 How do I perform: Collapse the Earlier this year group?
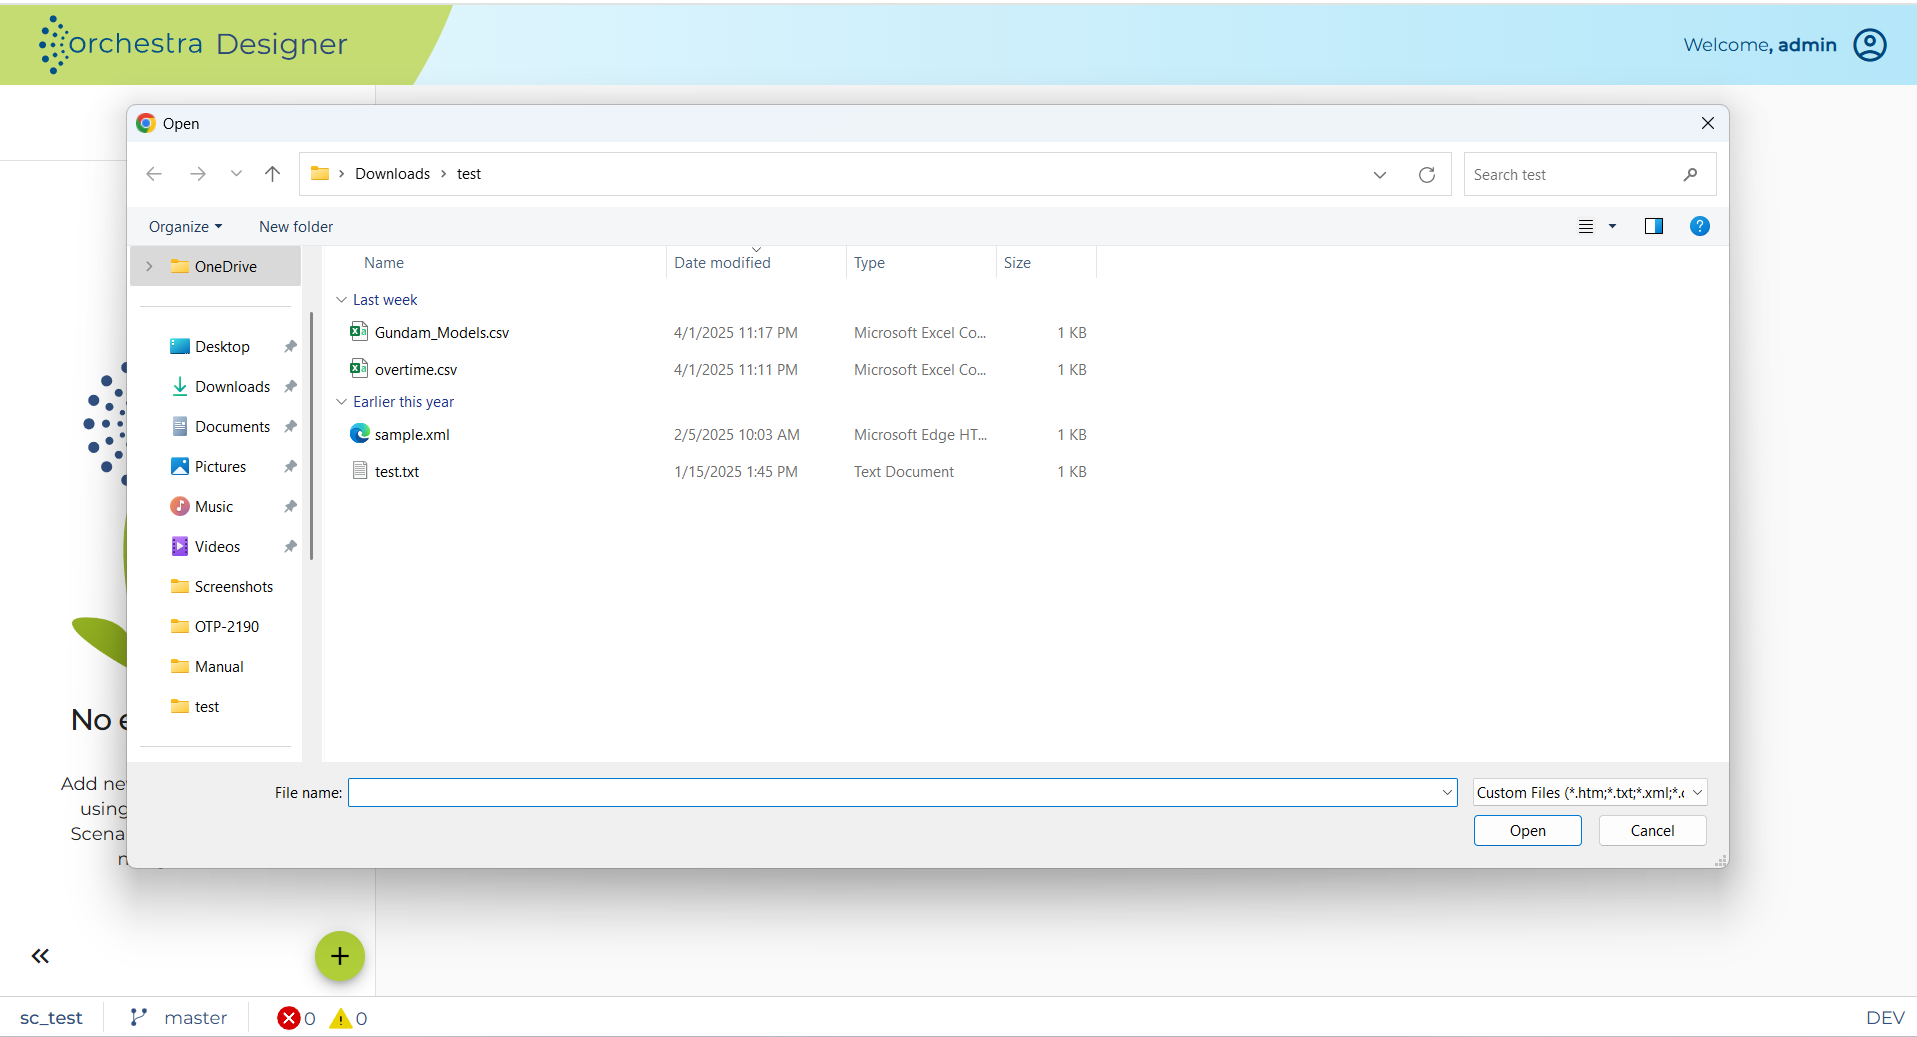point(341,402)
